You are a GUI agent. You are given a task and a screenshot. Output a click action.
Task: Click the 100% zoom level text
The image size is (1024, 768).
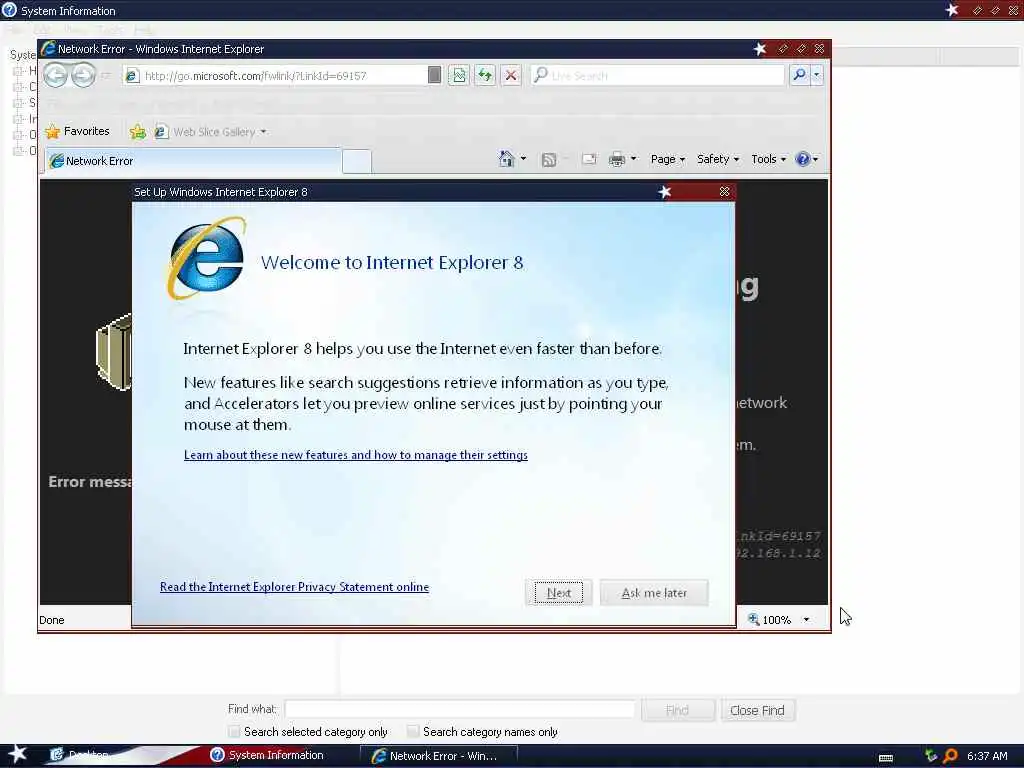(x=776, y=620)
